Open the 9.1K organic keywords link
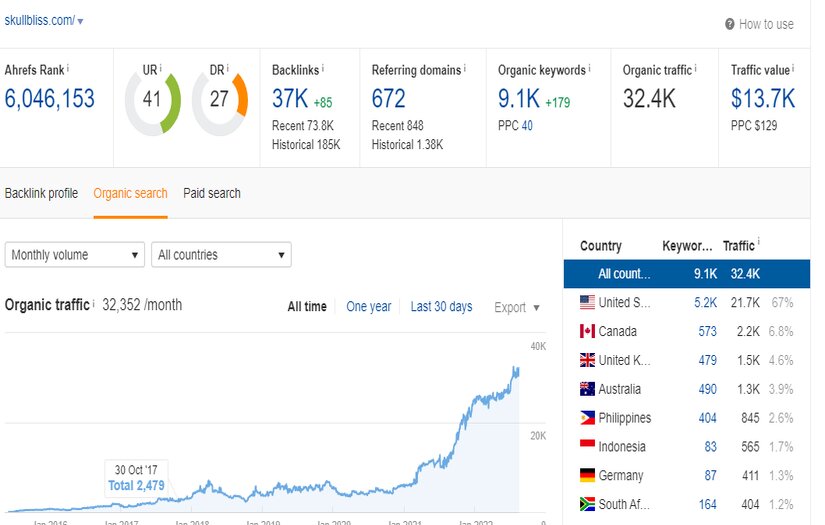 coord(519,98)
